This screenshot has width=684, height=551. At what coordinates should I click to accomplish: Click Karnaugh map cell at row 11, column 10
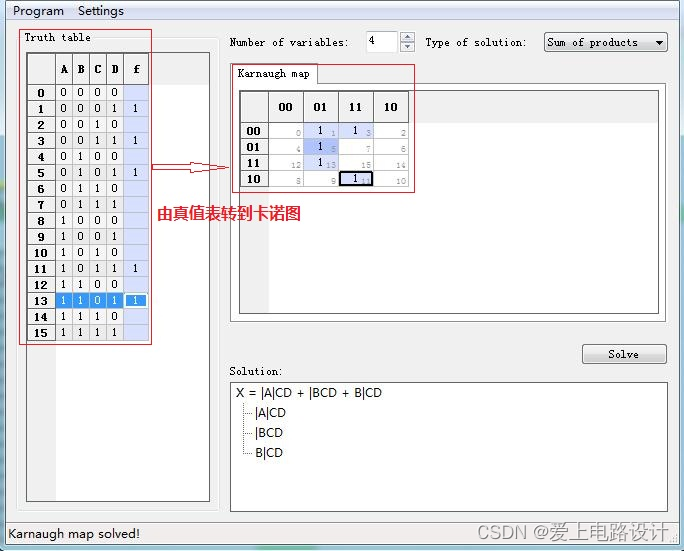(x=391, y=163)
